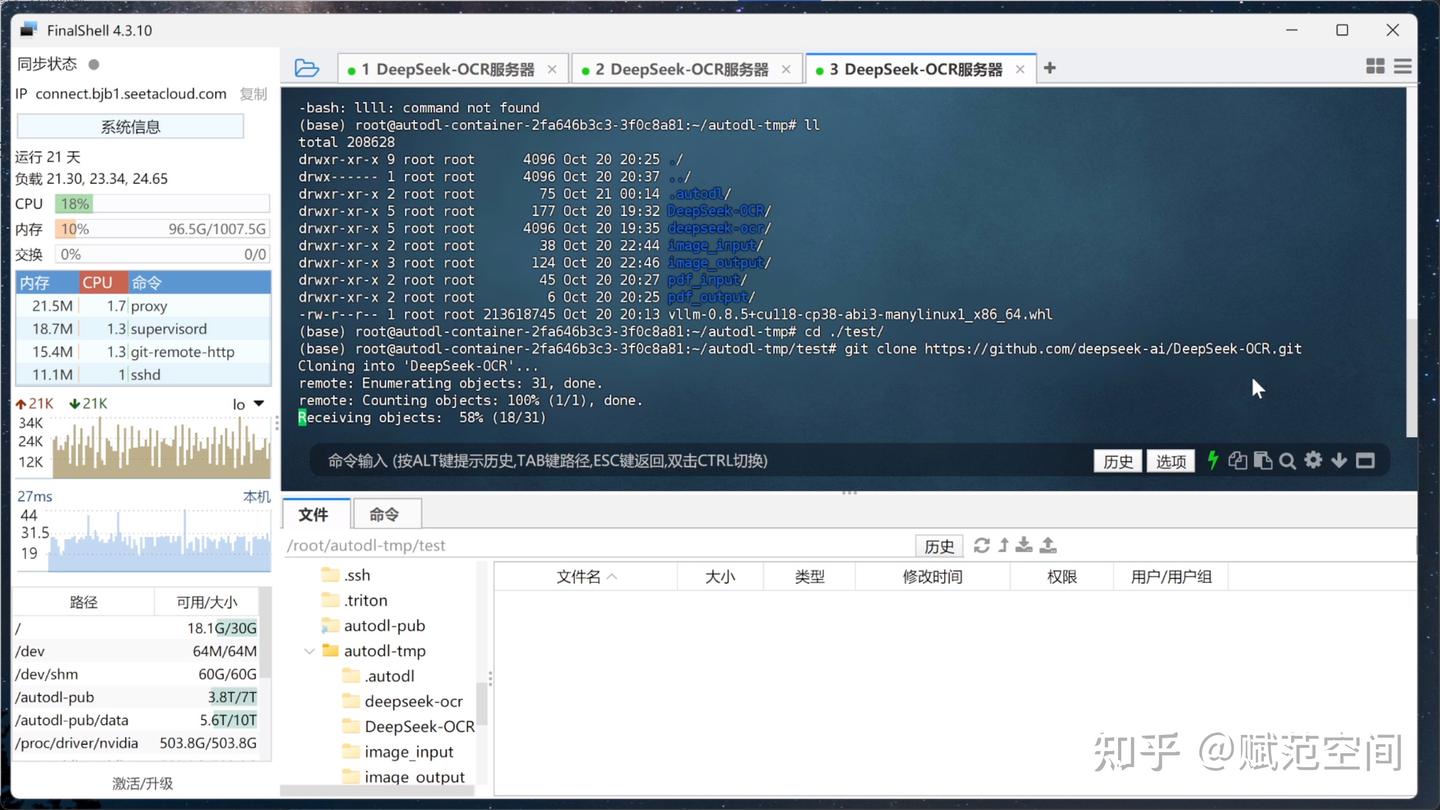Image resolution: width=1440 pixels, height=810 pixels.
Task: Upload a file to the server
Action: (1048, 545)
